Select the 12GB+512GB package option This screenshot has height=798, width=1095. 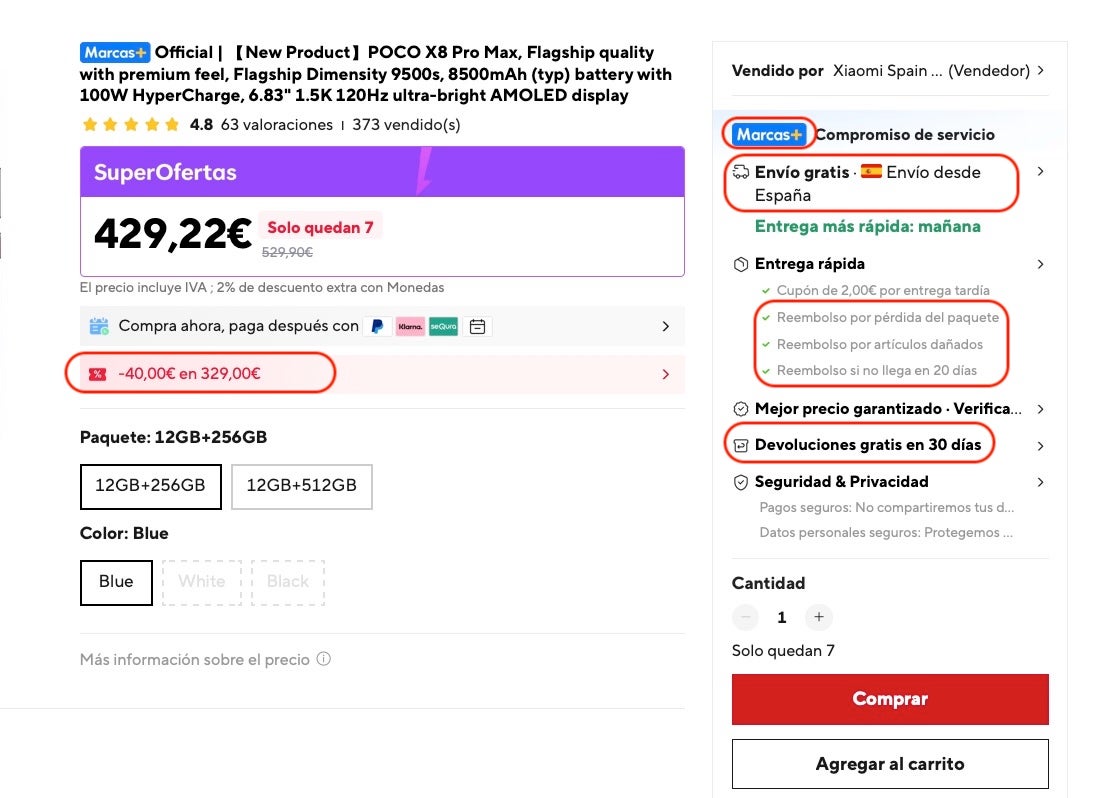303,487
